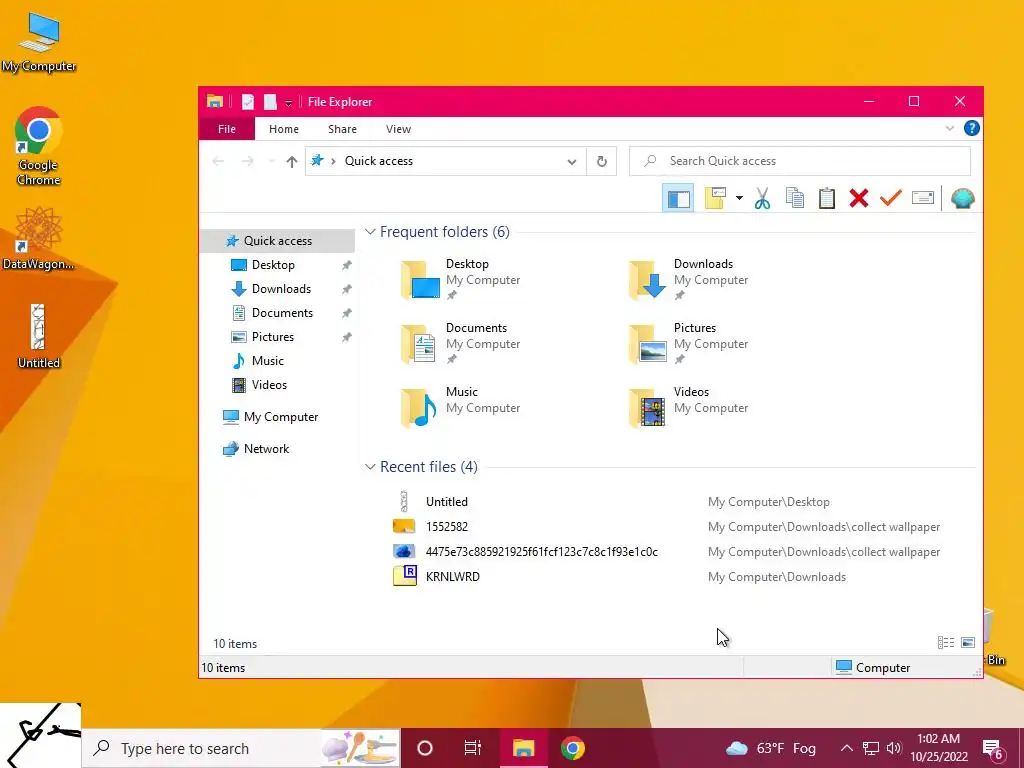Open the Google Chrome desktop shortcut
The image size is (1024, 768).
click(39, 146)
